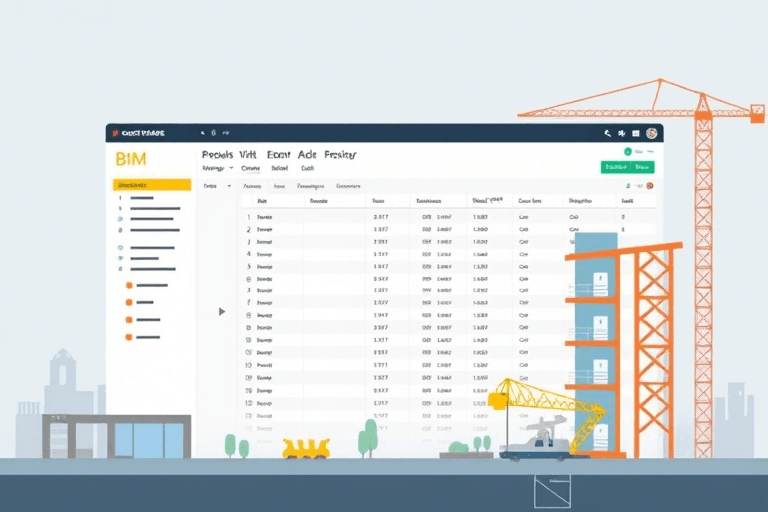The width and height of the screenshot is (768, 512).
Task: Select the first blue circle marker in the sidebar list
Action: (x=120, y=219)
